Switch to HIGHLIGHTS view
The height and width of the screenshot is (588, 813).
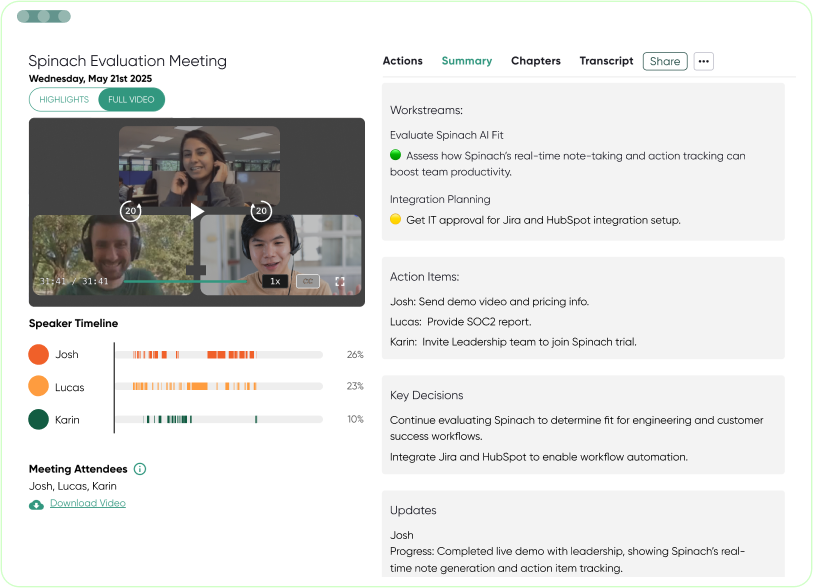[64, 100]
